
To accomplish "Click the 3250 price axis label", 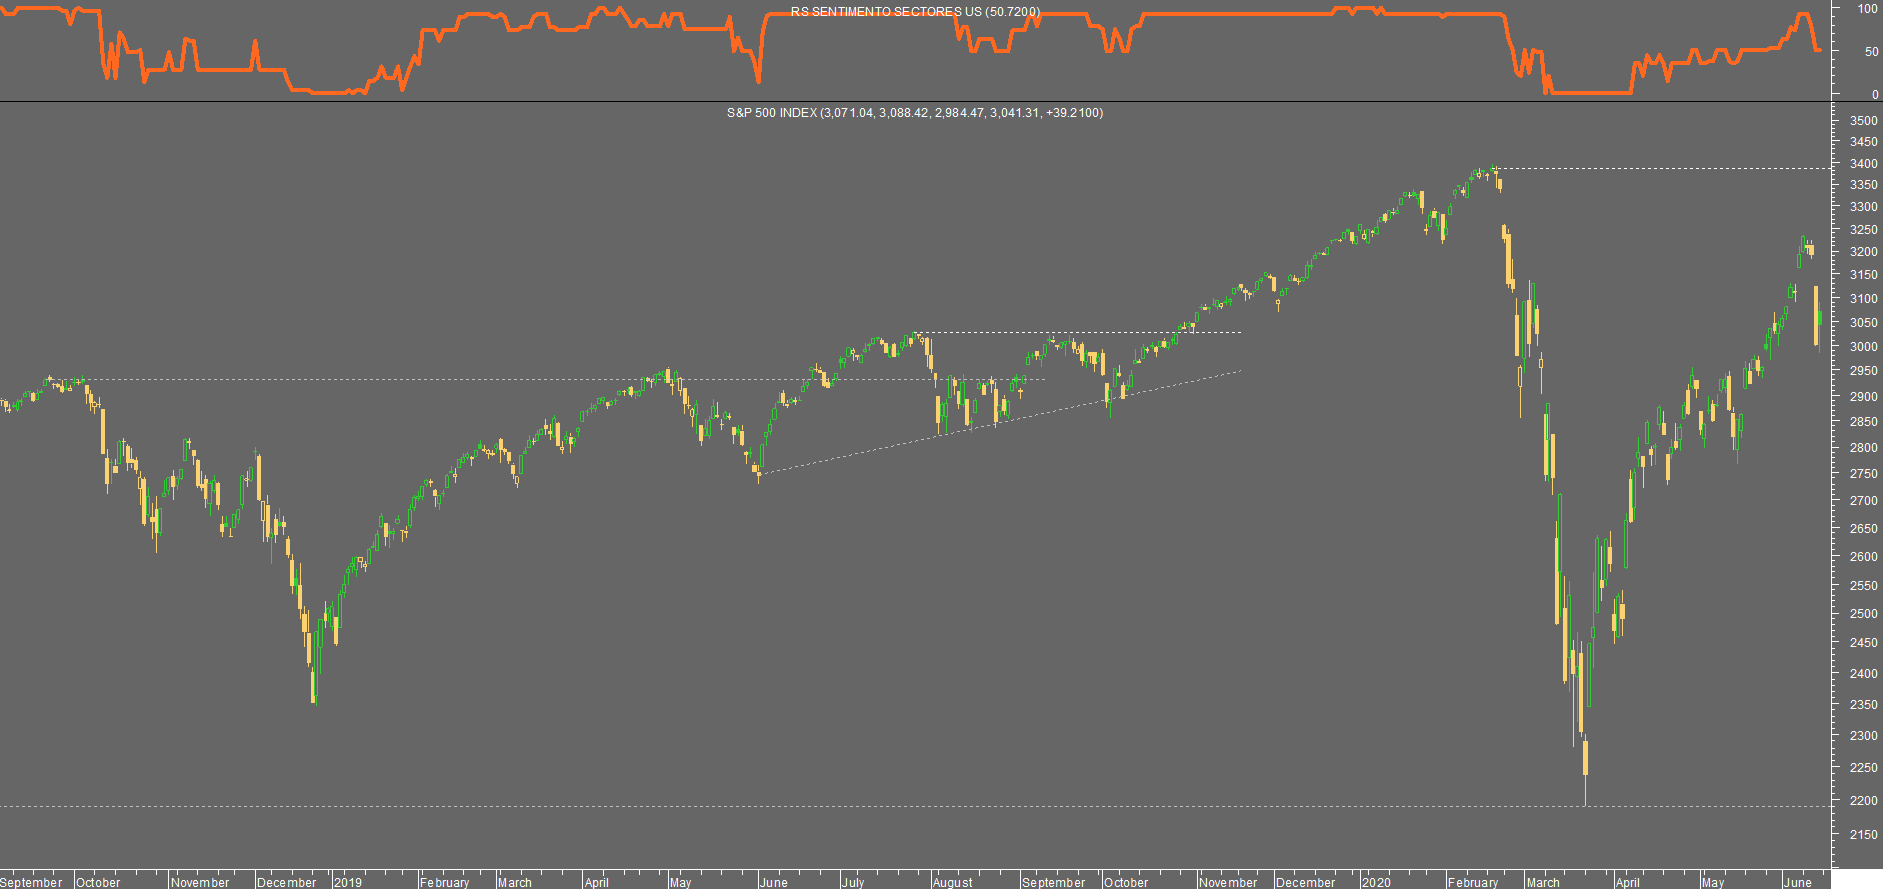I will 1863,230.
